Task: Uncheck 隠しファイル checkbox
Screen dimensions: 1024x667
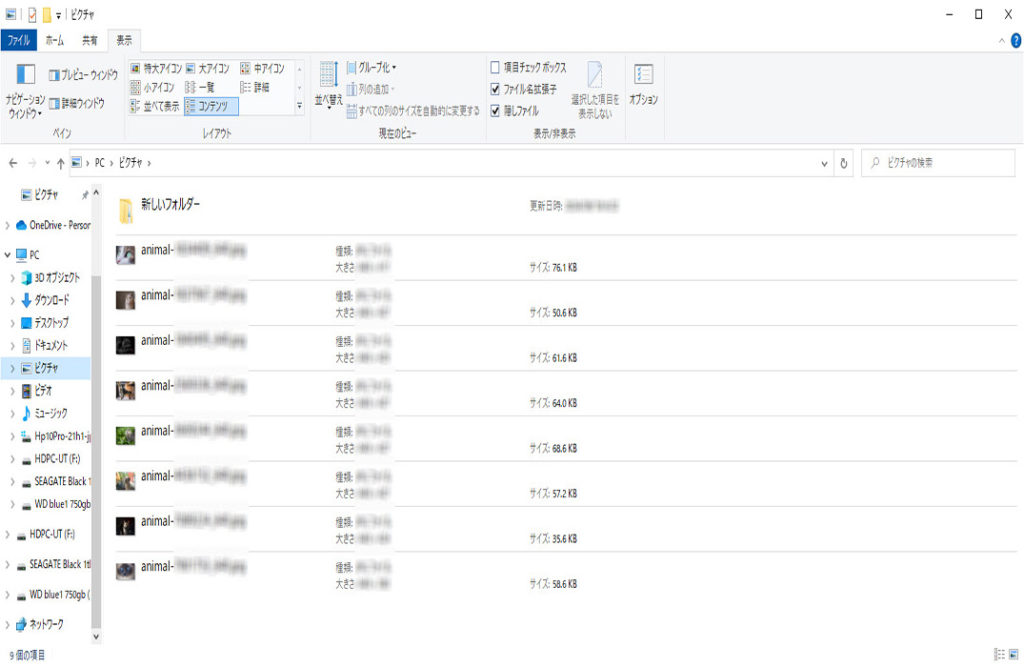Action: (x=495, y=110)
